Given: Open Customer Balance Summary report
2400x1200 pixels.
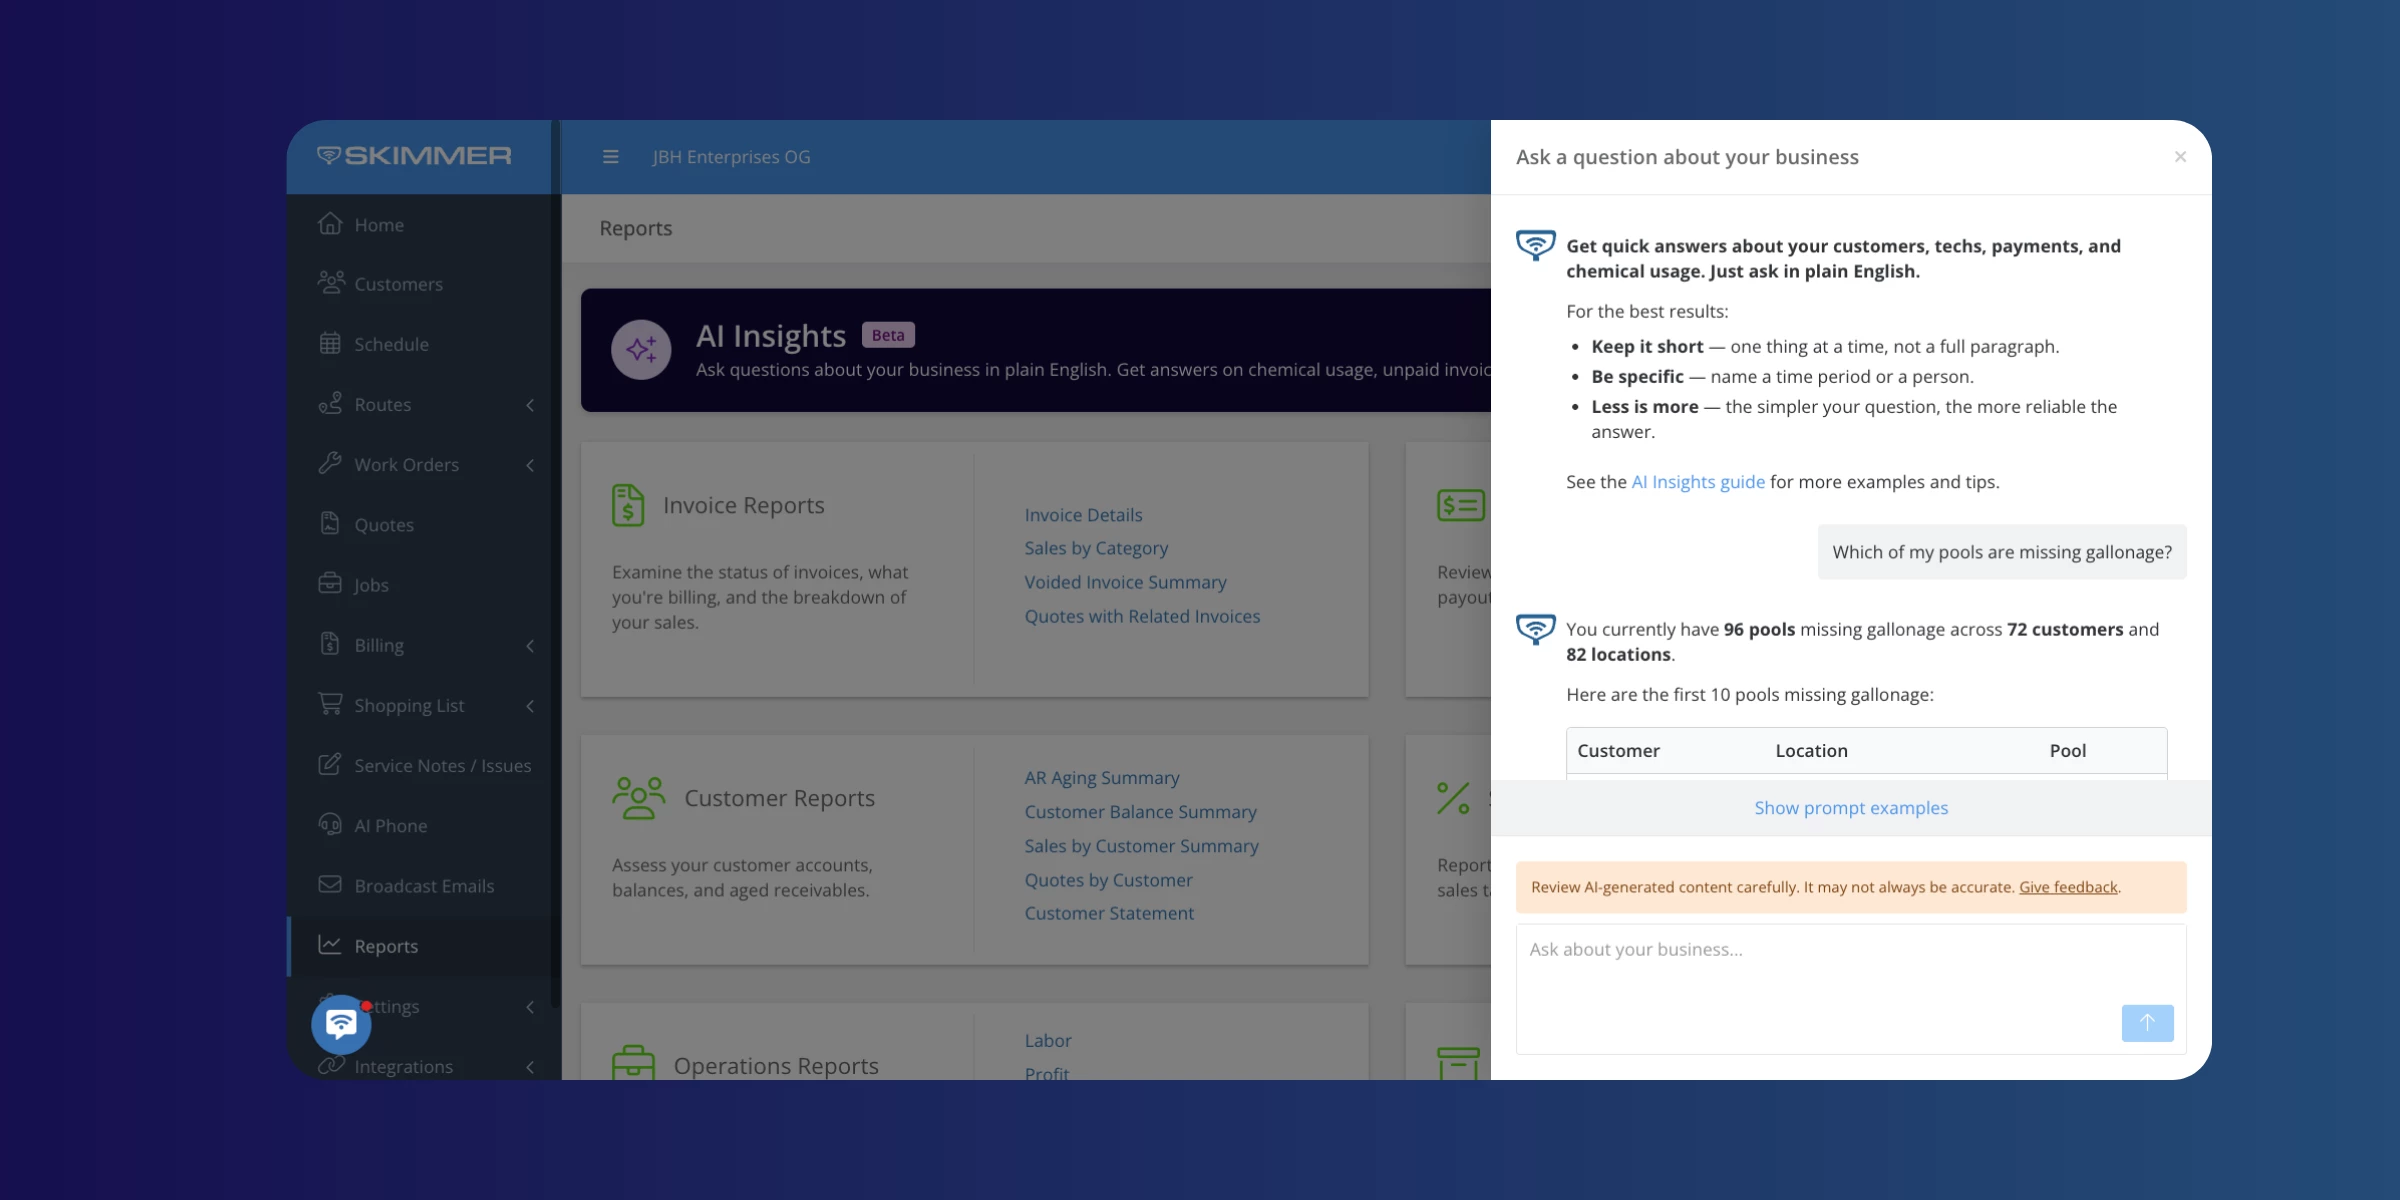Looking at the screenshot, I should 1140,812.
